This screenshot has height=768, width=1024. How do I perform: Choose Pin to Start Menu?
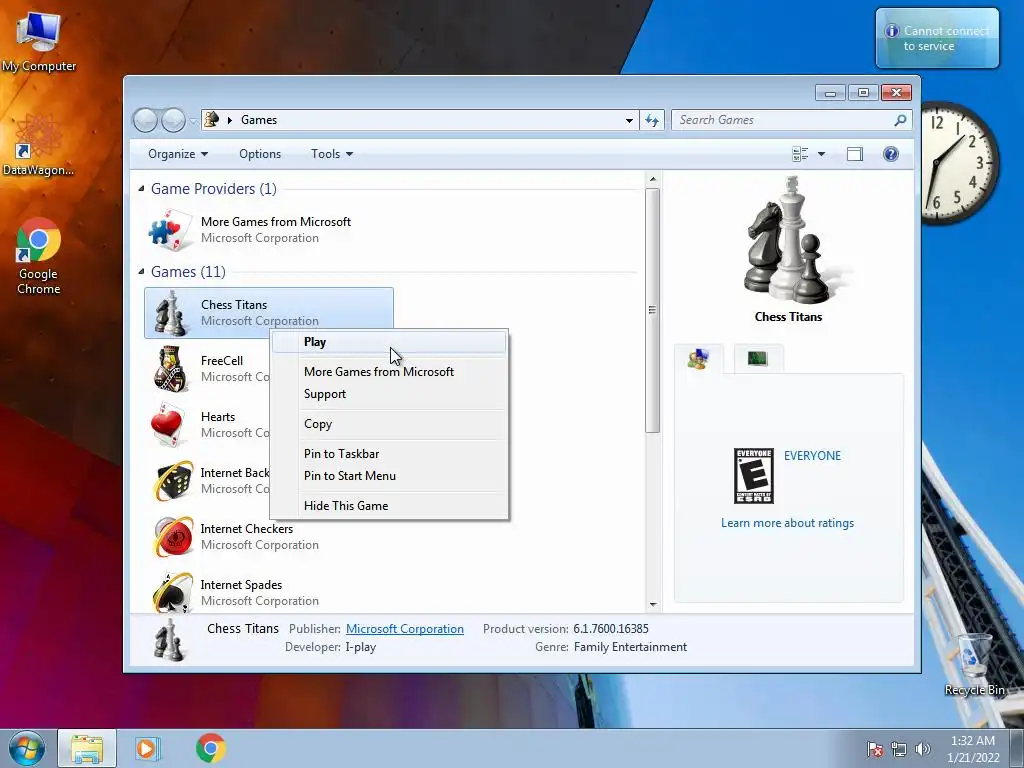389,476
